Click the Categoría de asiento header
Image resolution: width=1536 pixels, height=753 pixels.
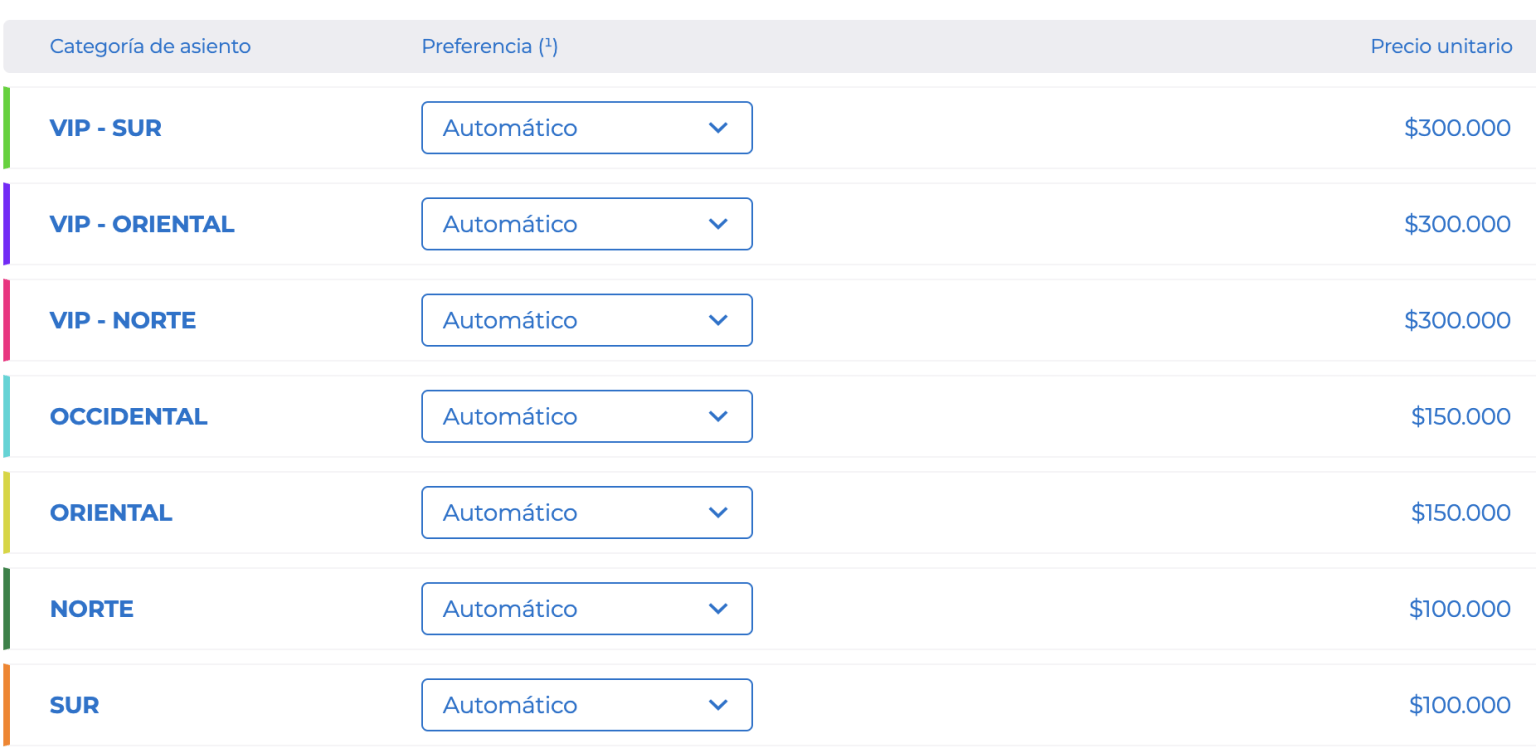coord(150,46)
